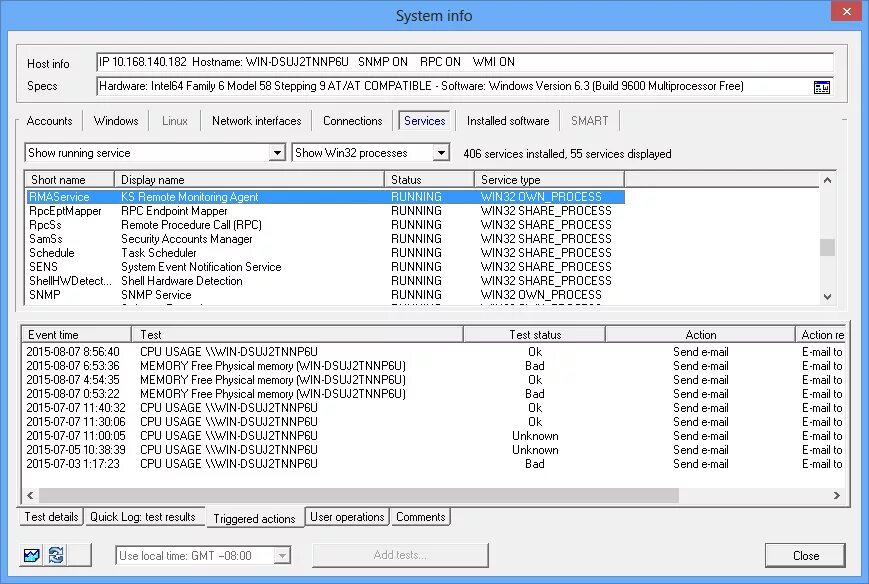The width and height of the screenshot is (869, 584).
Task: Open the Connections tab
Action: (352, 121)
